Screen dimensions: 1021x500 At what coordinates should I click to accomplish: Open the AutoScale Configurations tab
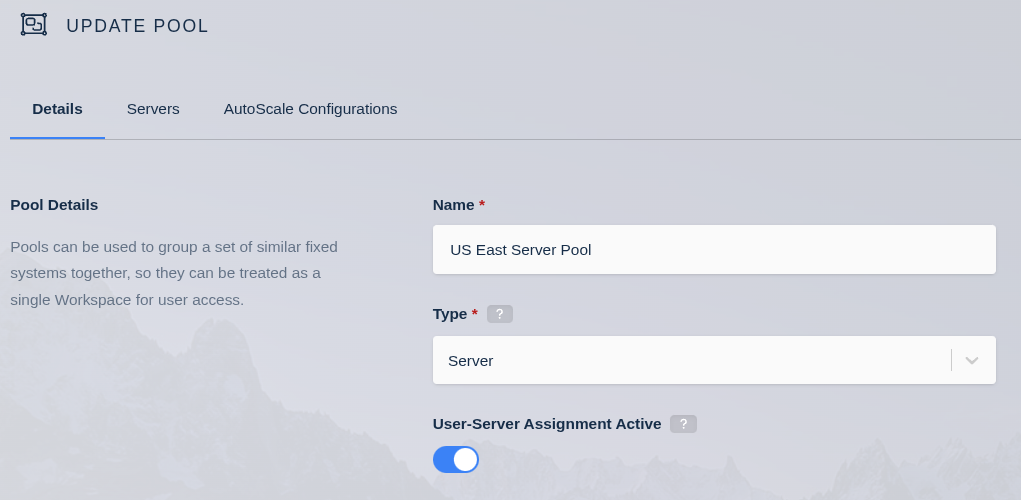[x=310, y=109]
